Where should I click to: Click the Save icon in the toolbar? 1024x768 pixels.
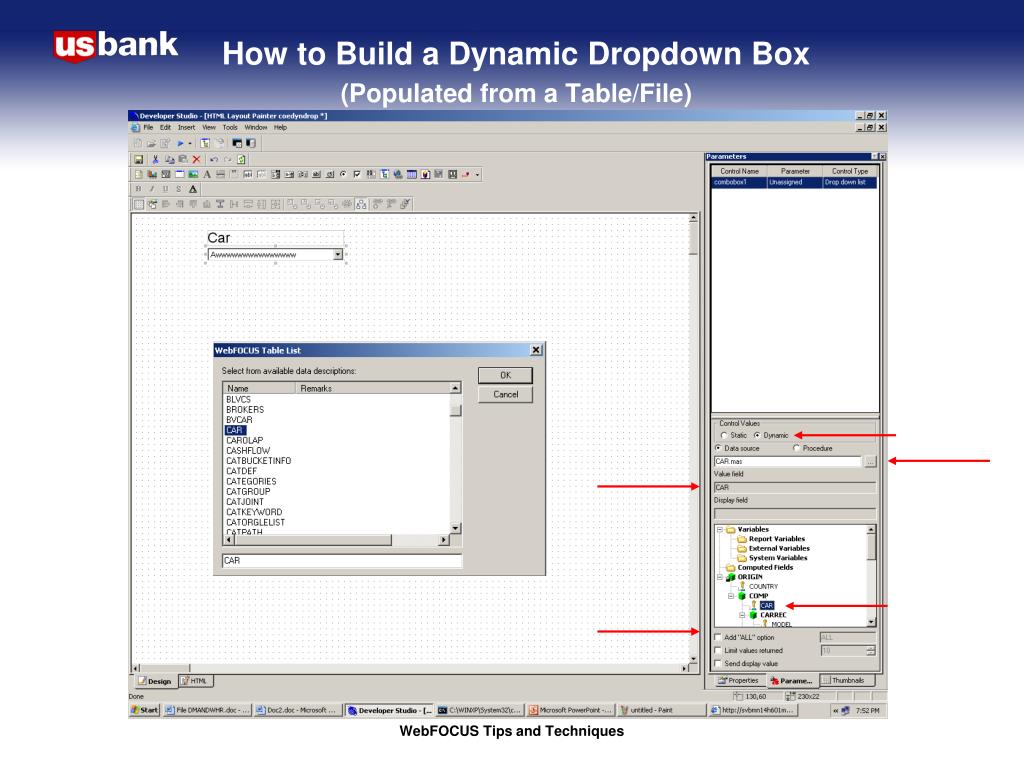pos(138,160)
